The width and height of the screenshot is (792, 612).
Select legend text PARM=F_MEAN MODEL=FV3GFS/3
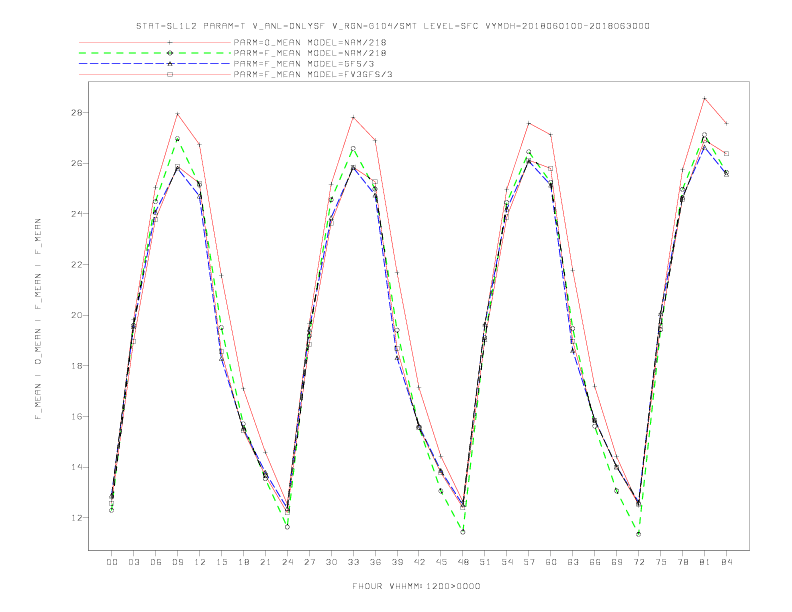[313, 74]
